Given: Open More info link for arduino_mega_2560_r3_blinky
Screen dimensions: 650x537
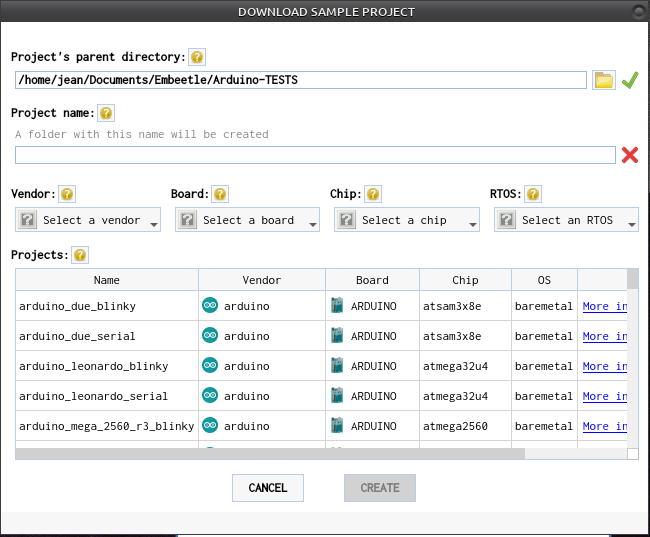Looking at the screenshot, I should [605, 426].
